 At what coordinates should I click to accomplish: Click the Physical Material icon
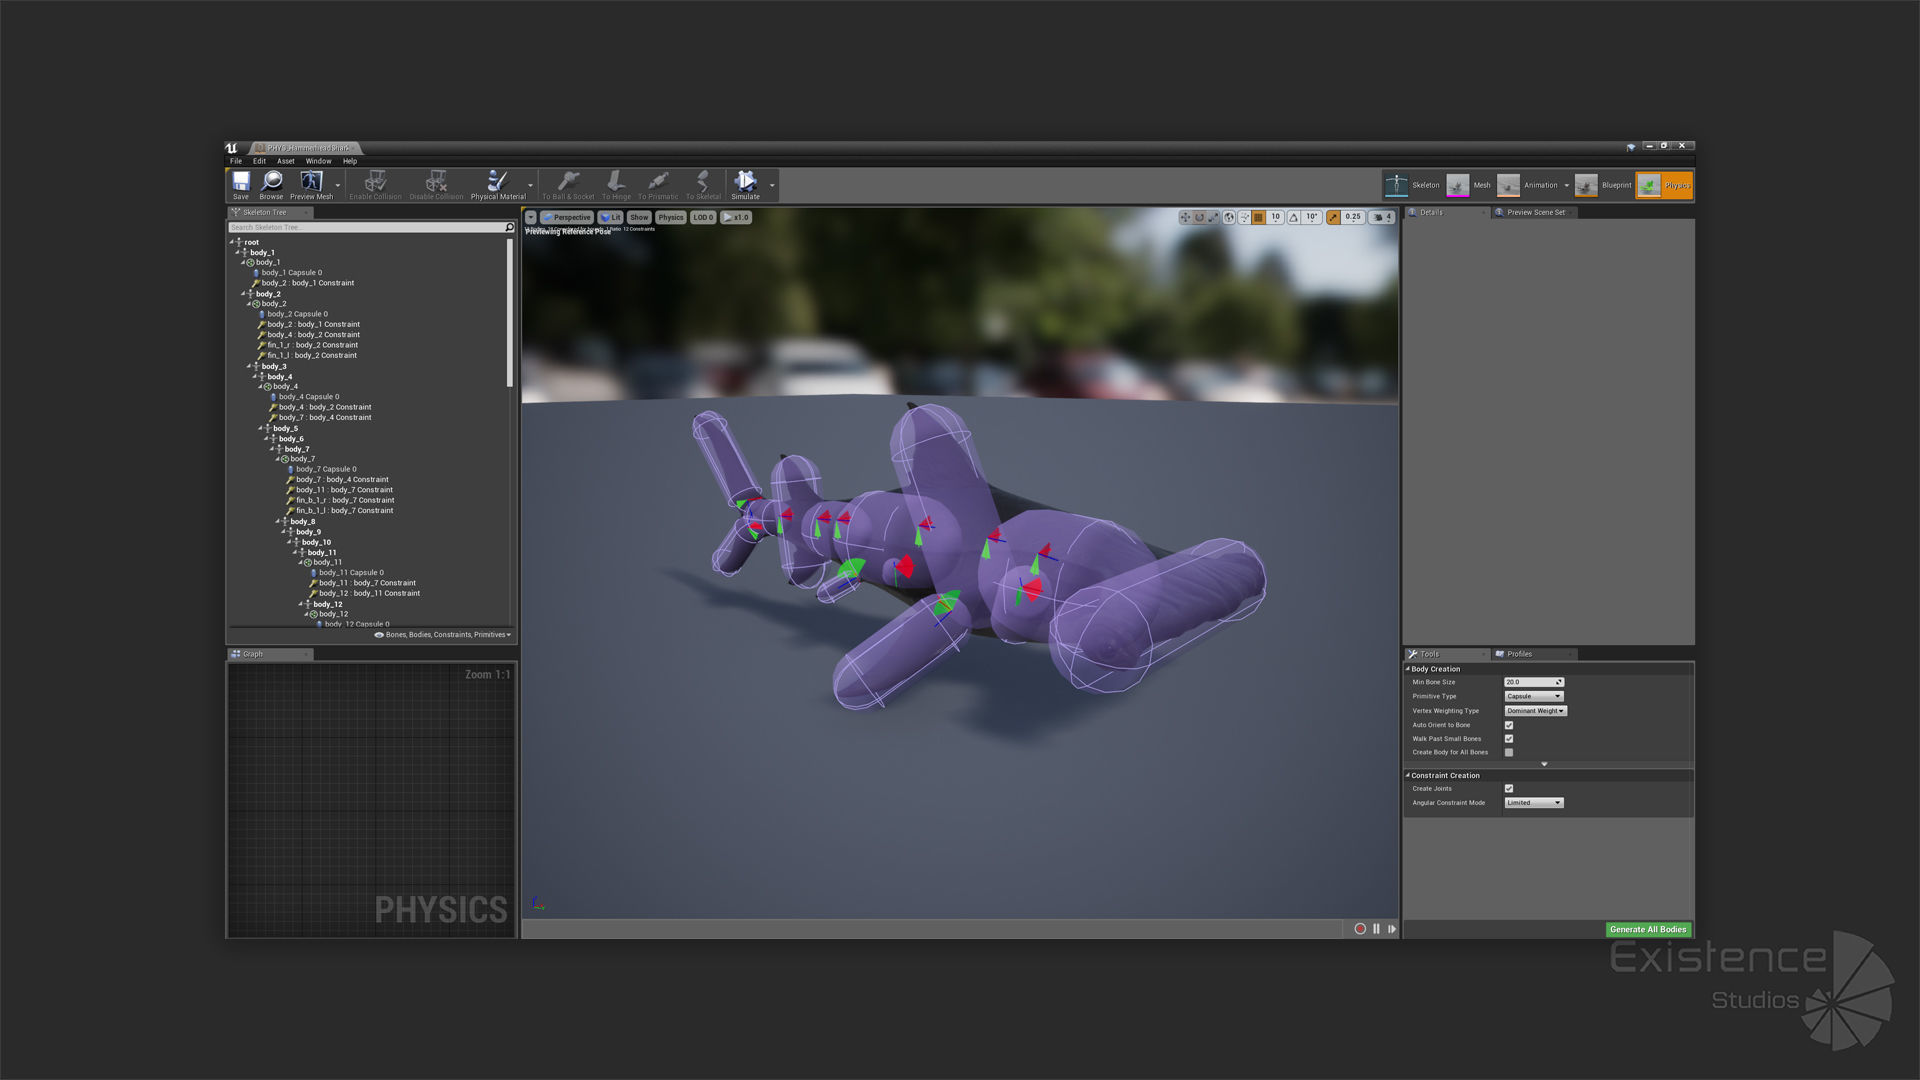[x=497, y=183]
